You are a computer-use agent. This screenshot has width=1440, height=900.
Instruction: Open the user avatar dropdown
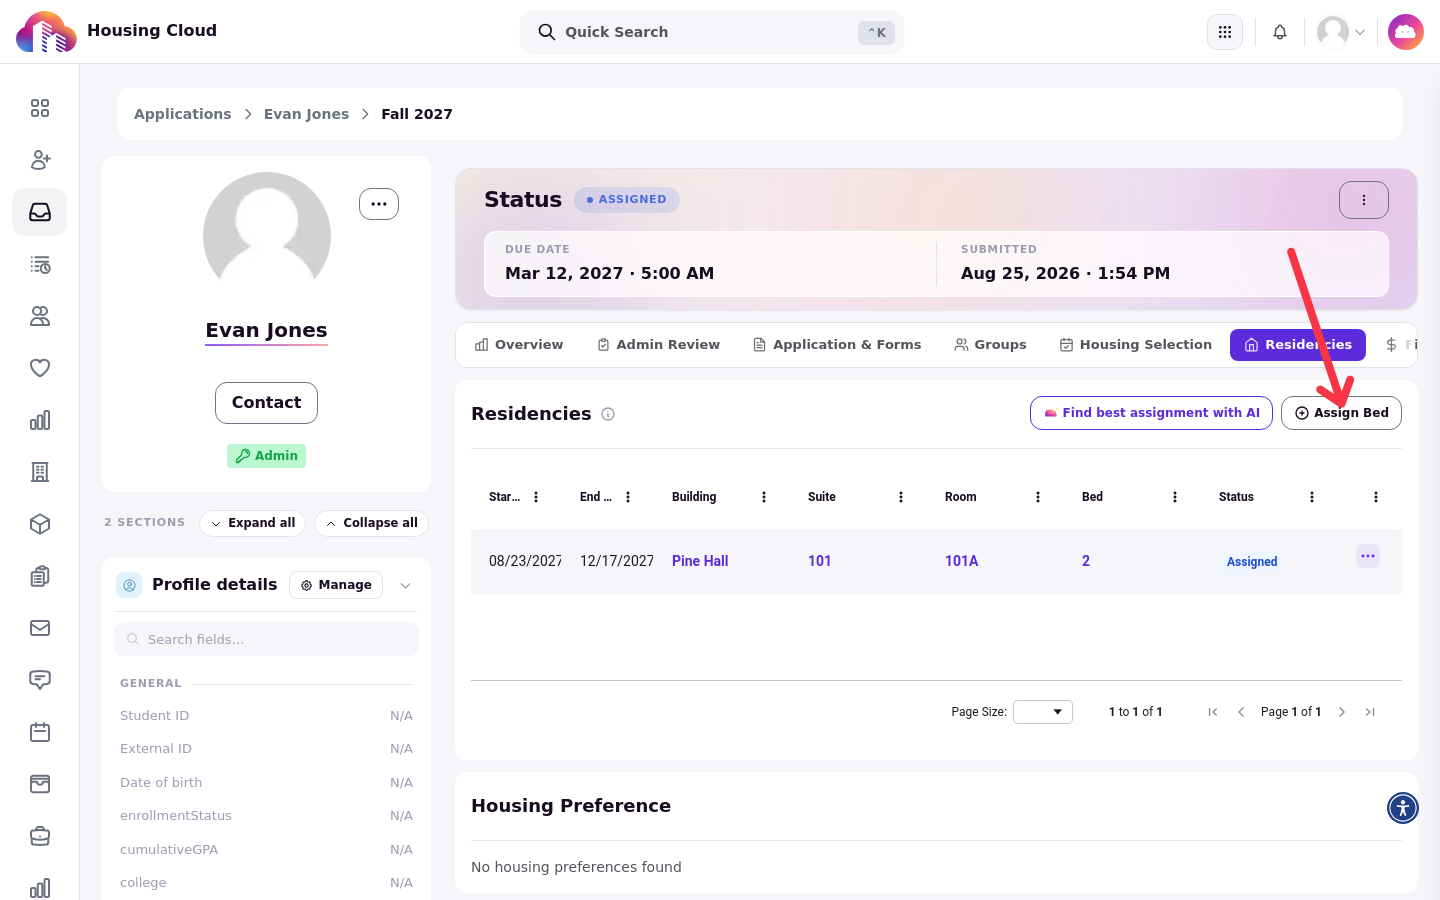[1342, 32]
